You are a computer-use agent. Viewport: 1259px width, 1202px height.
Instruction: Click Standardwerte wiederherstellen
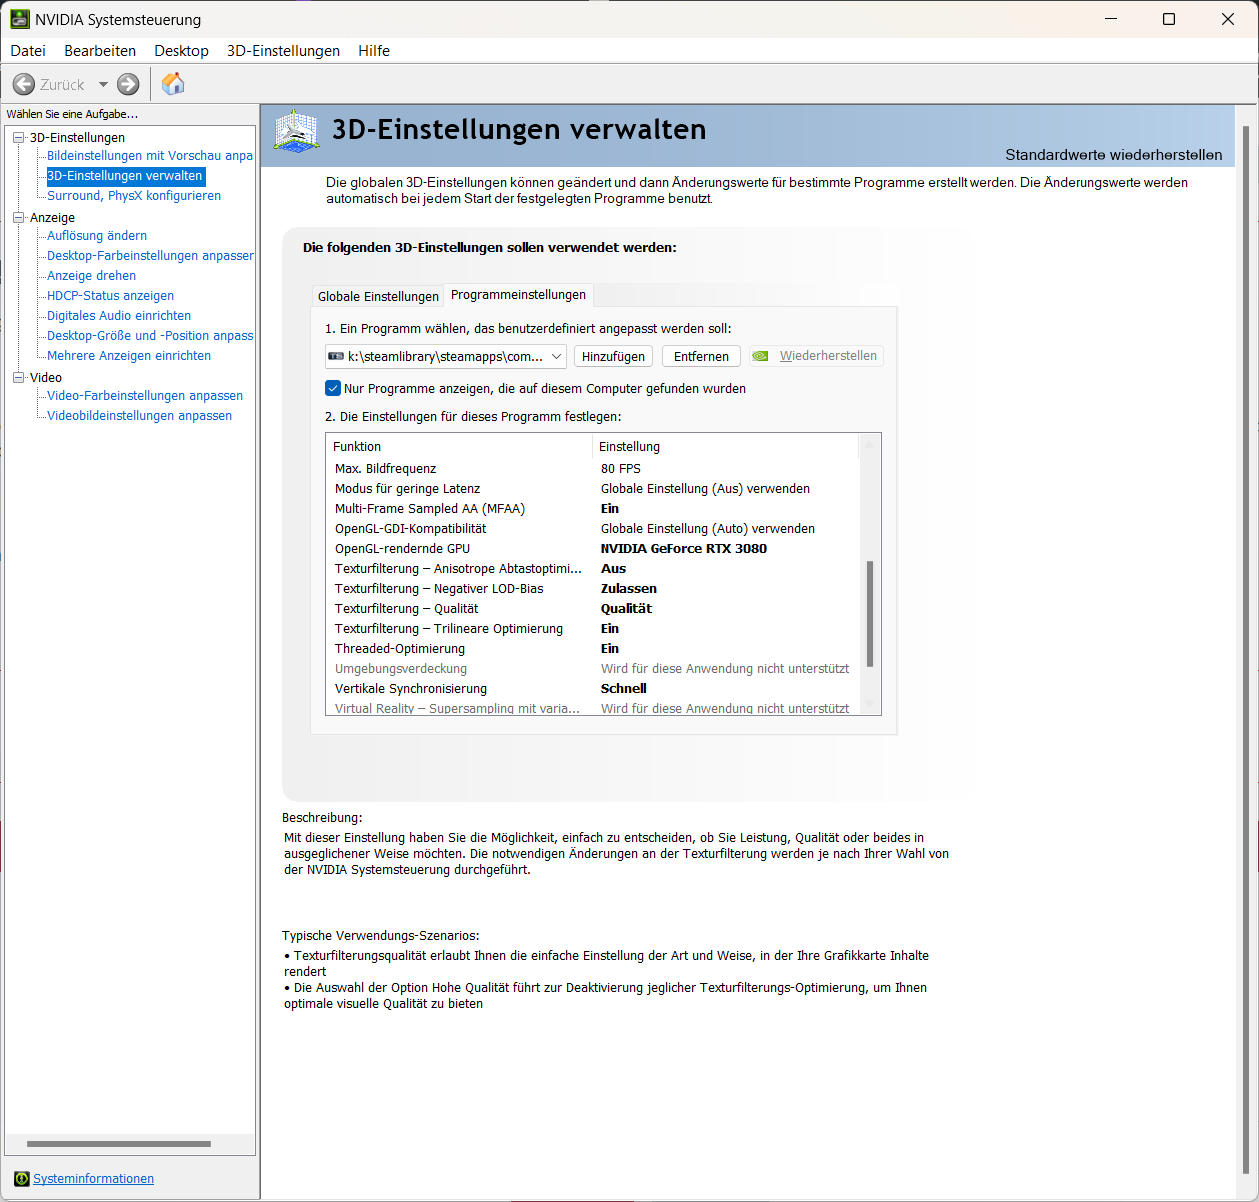(1113, 155)
